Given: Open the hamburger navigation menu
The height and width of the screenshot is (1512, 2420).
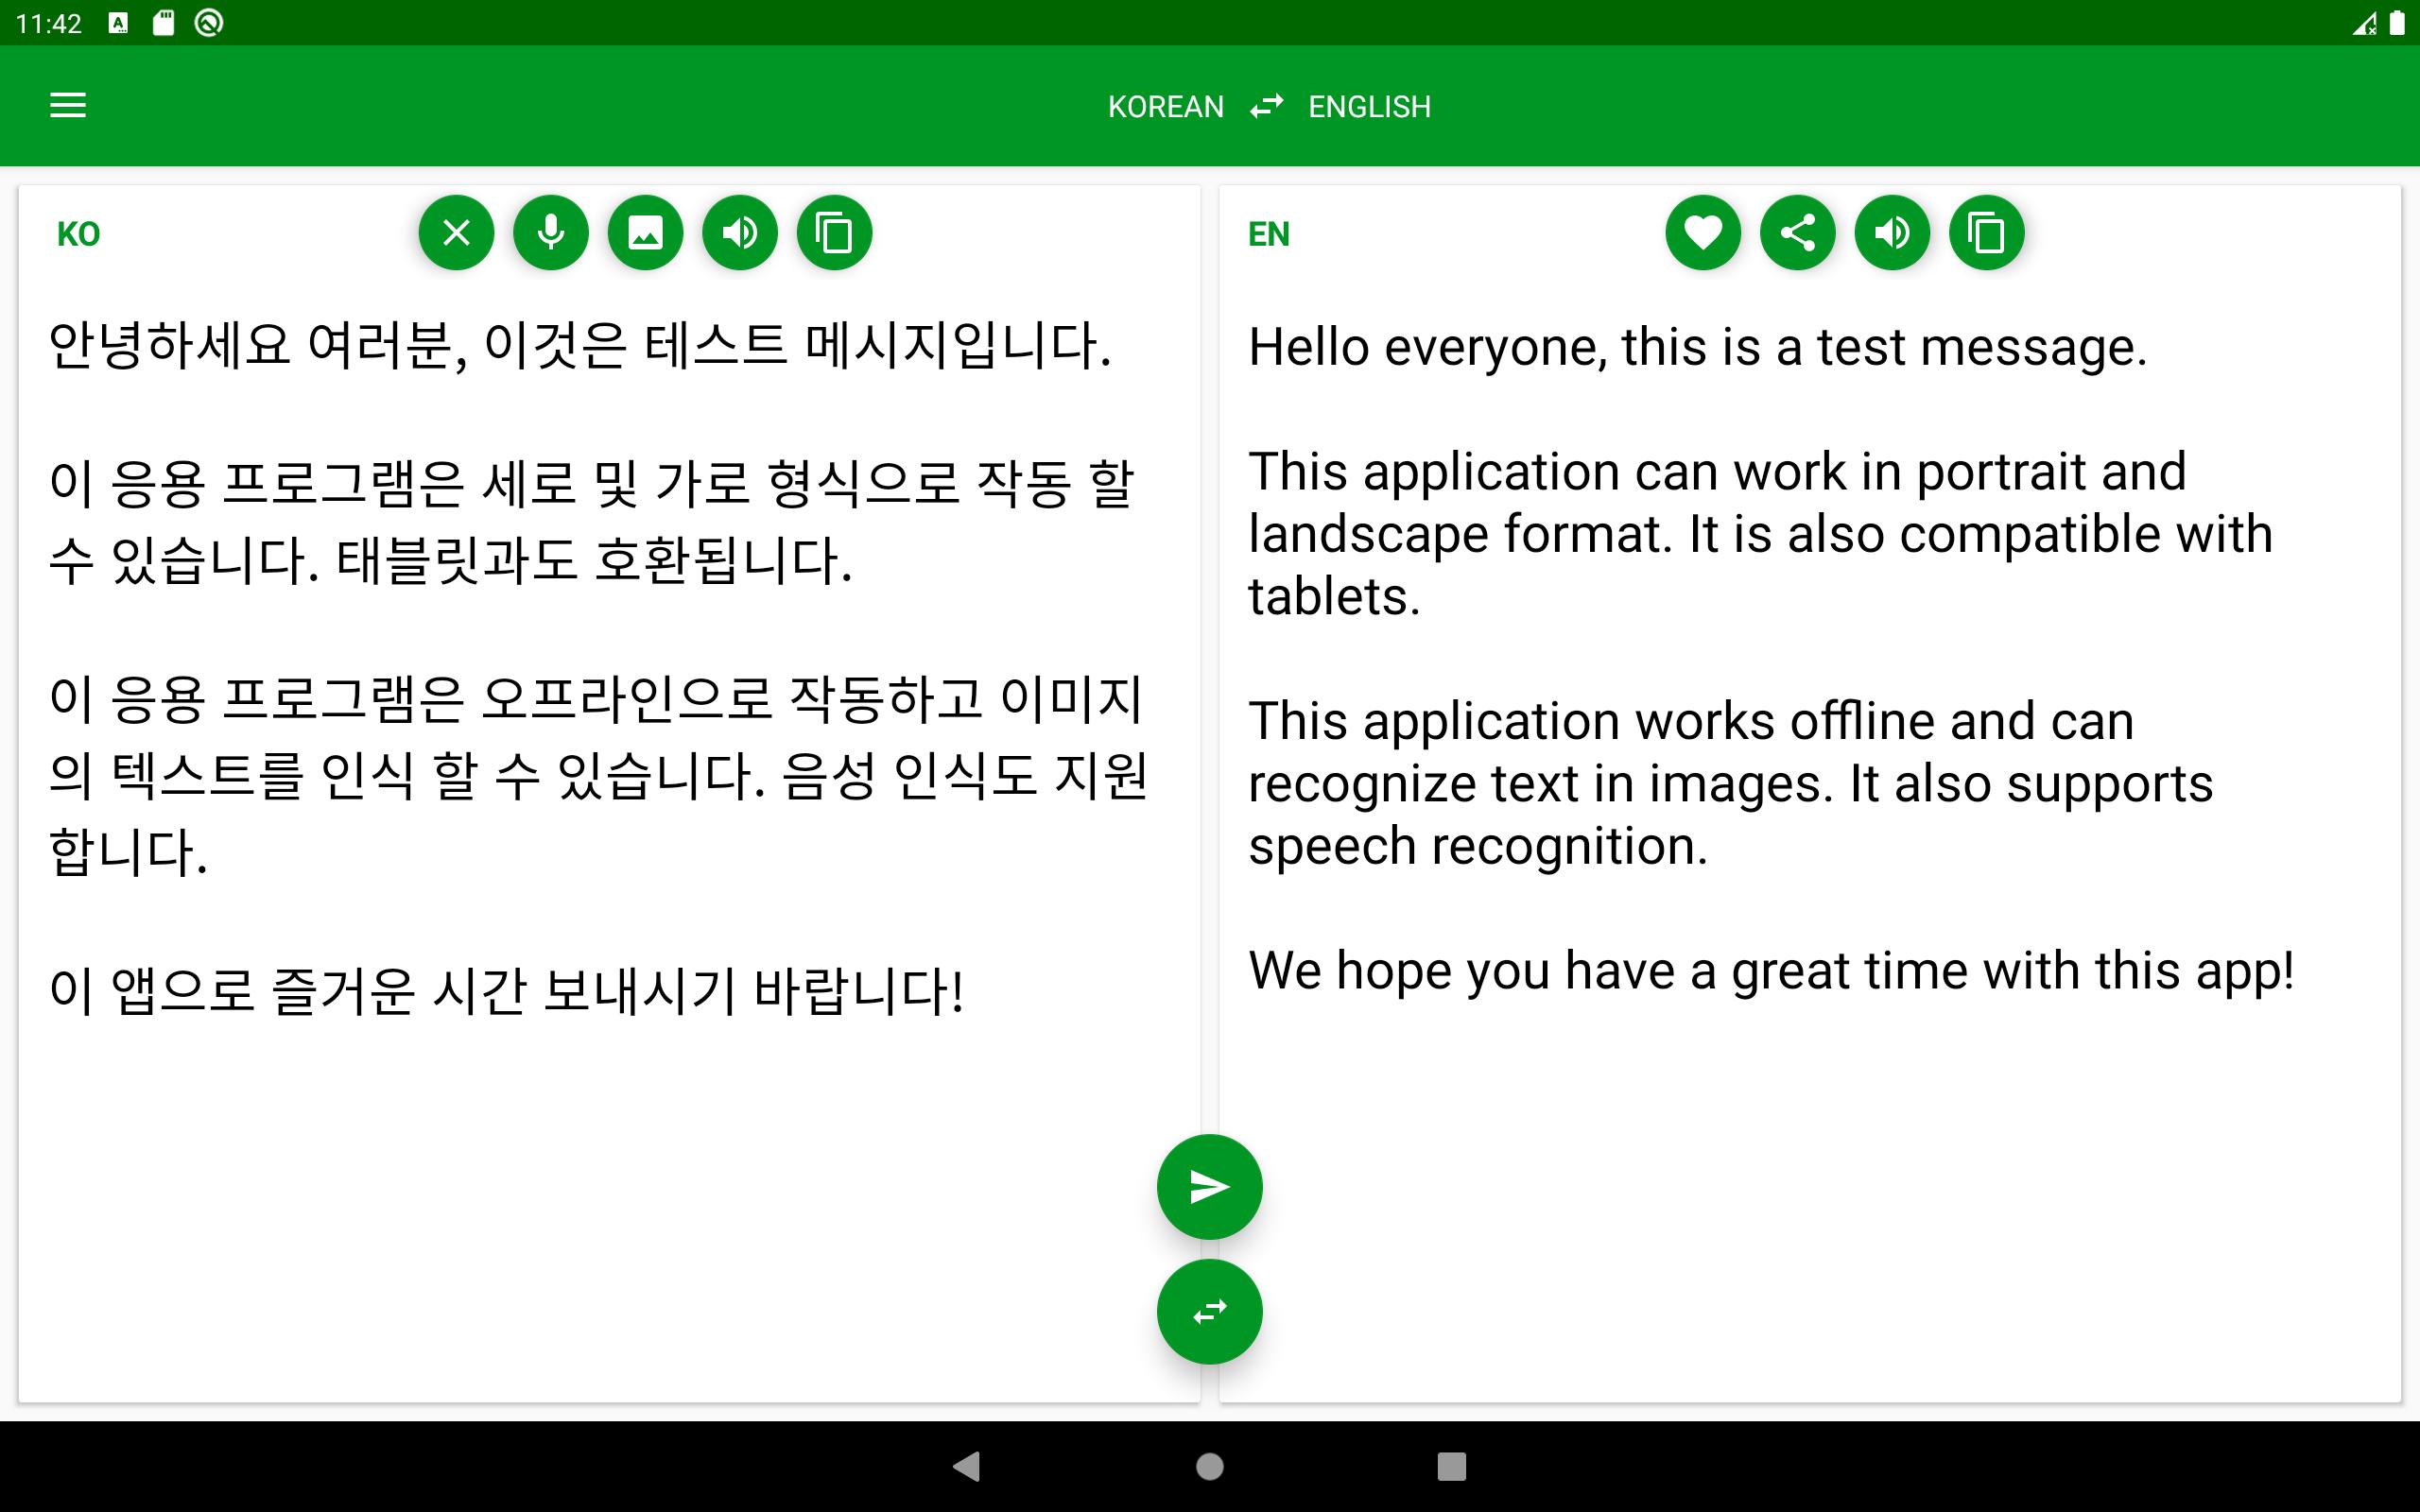Looking at the screenshot, I should 68,105.
